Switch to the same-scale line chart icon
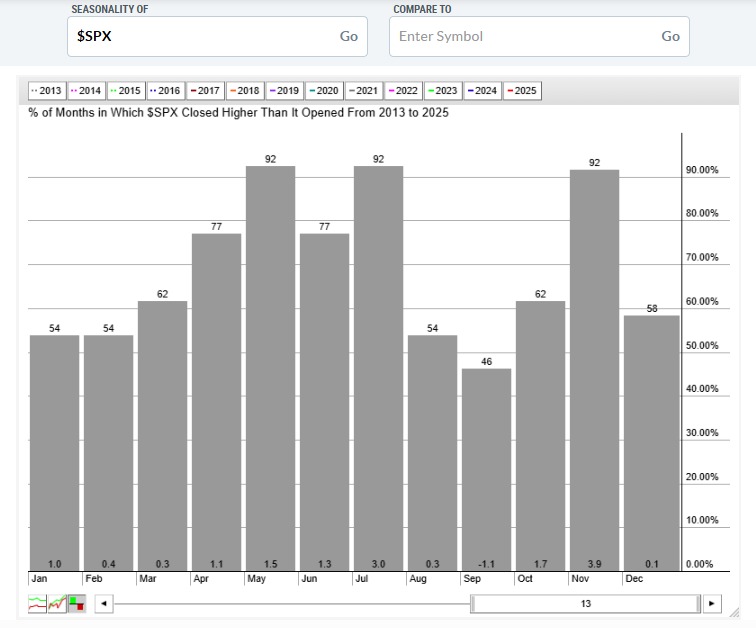The width and height of the screenshot is (756, 628). pyautogui.click(x=57, y=604)
